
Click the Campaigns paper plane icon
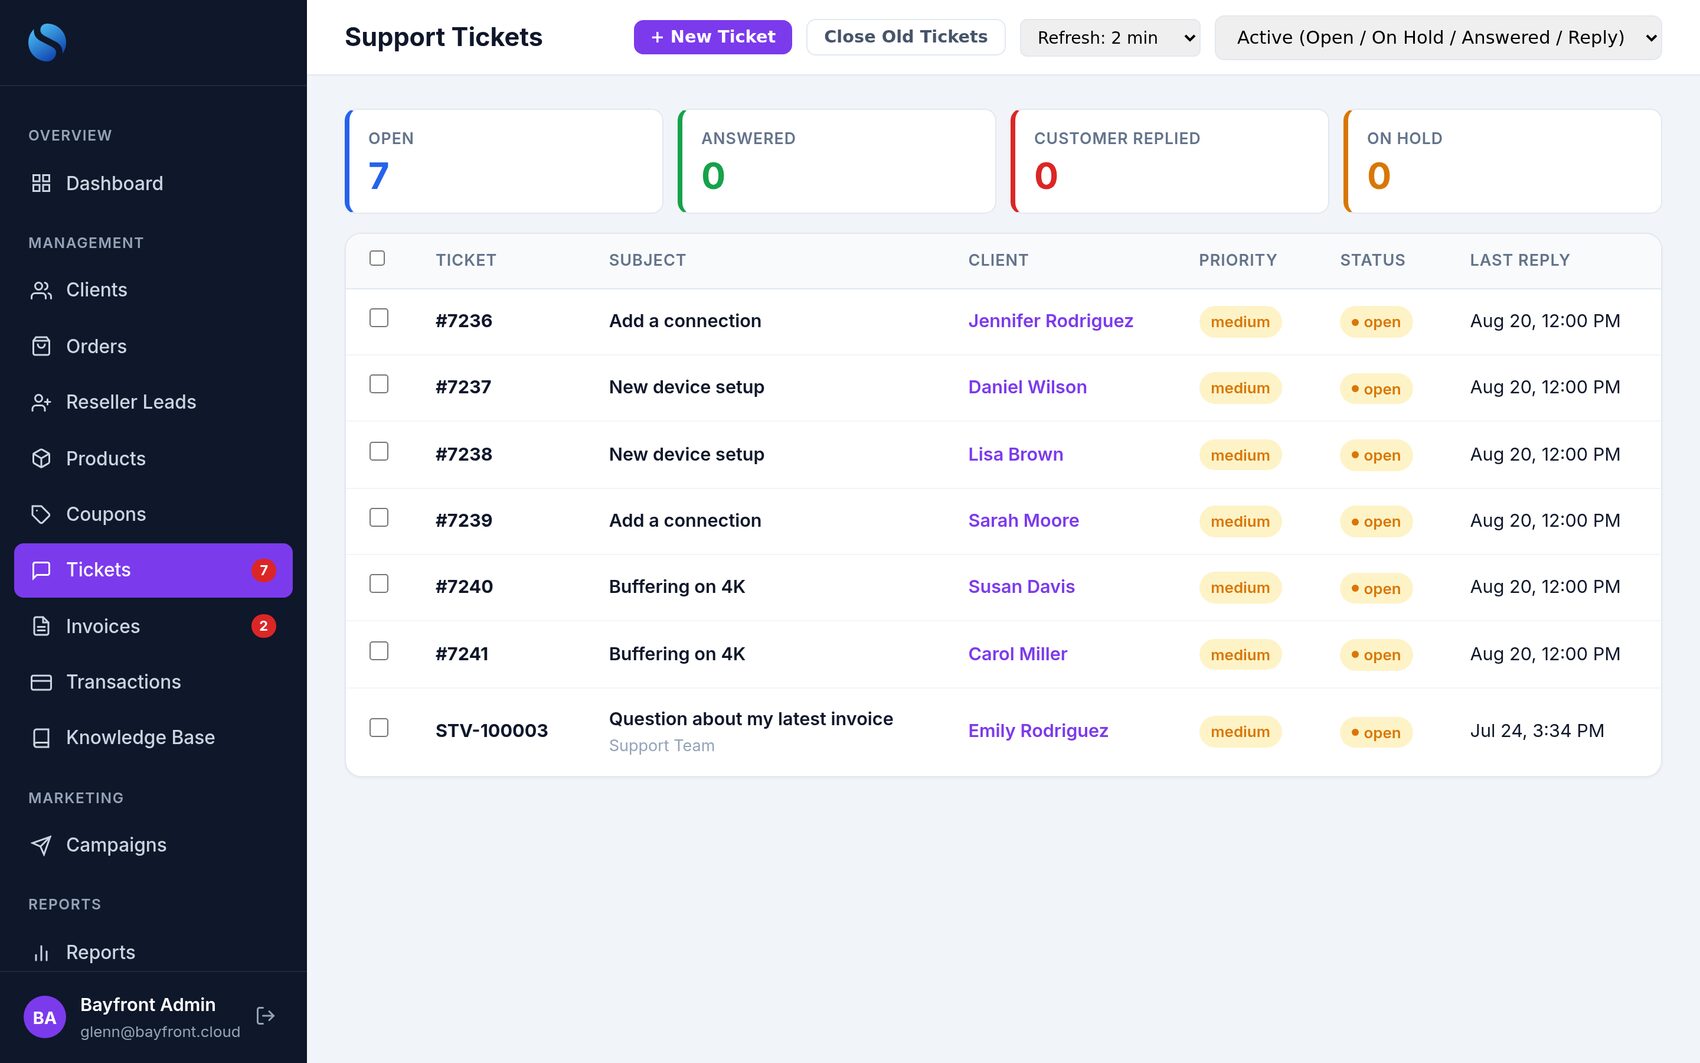[x=41, y=845]
